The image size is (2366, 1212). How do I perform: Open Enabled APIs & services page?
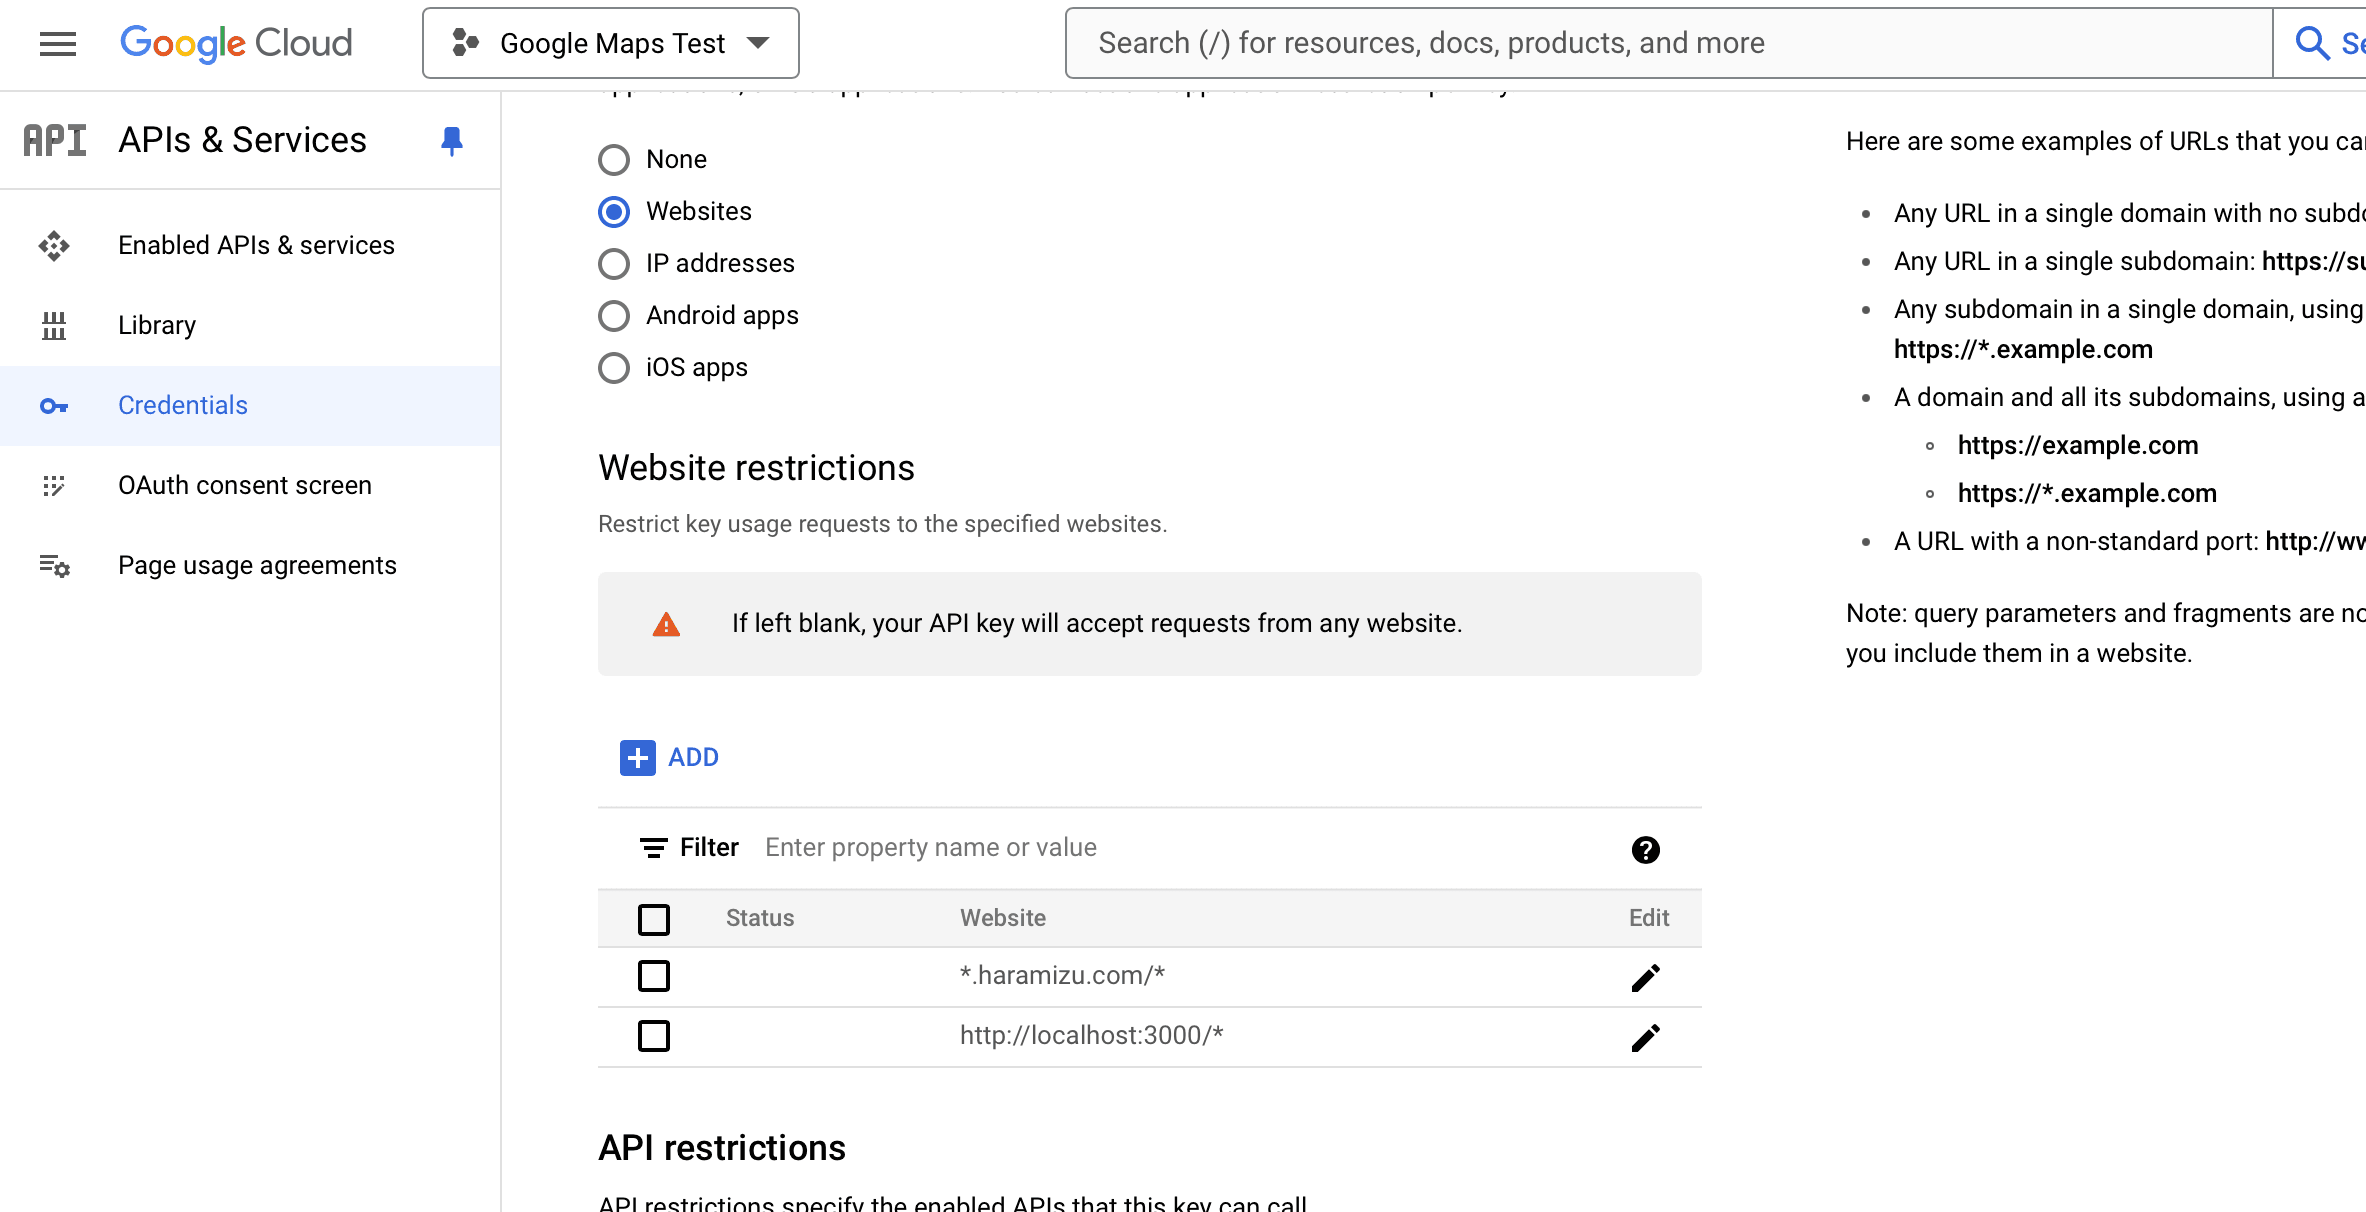point(256,245)
